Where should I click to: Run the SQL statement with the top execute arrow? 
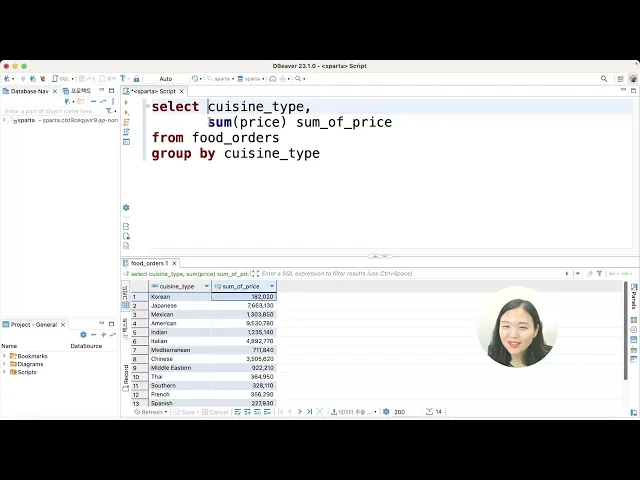point(126,102)
